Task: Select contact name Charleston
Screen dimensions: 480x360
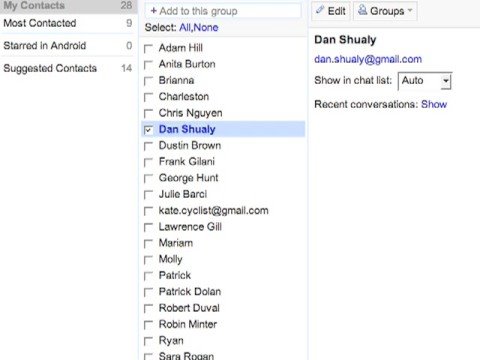Action: tap(184, 97)
